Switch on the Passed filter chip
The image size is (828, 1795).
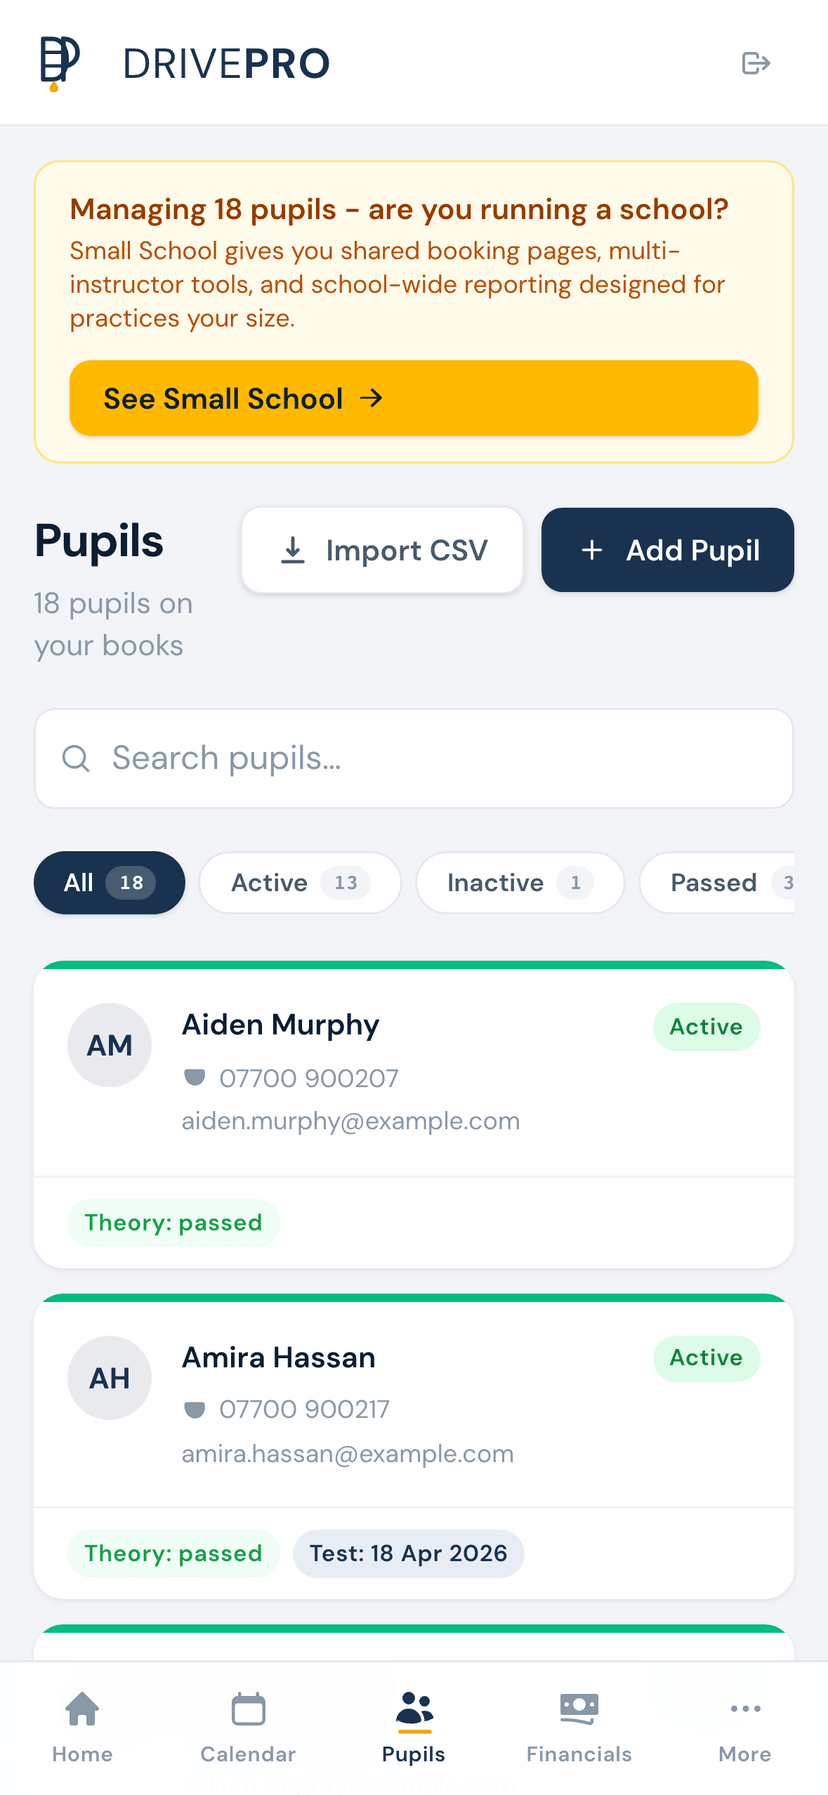point(728,883)
